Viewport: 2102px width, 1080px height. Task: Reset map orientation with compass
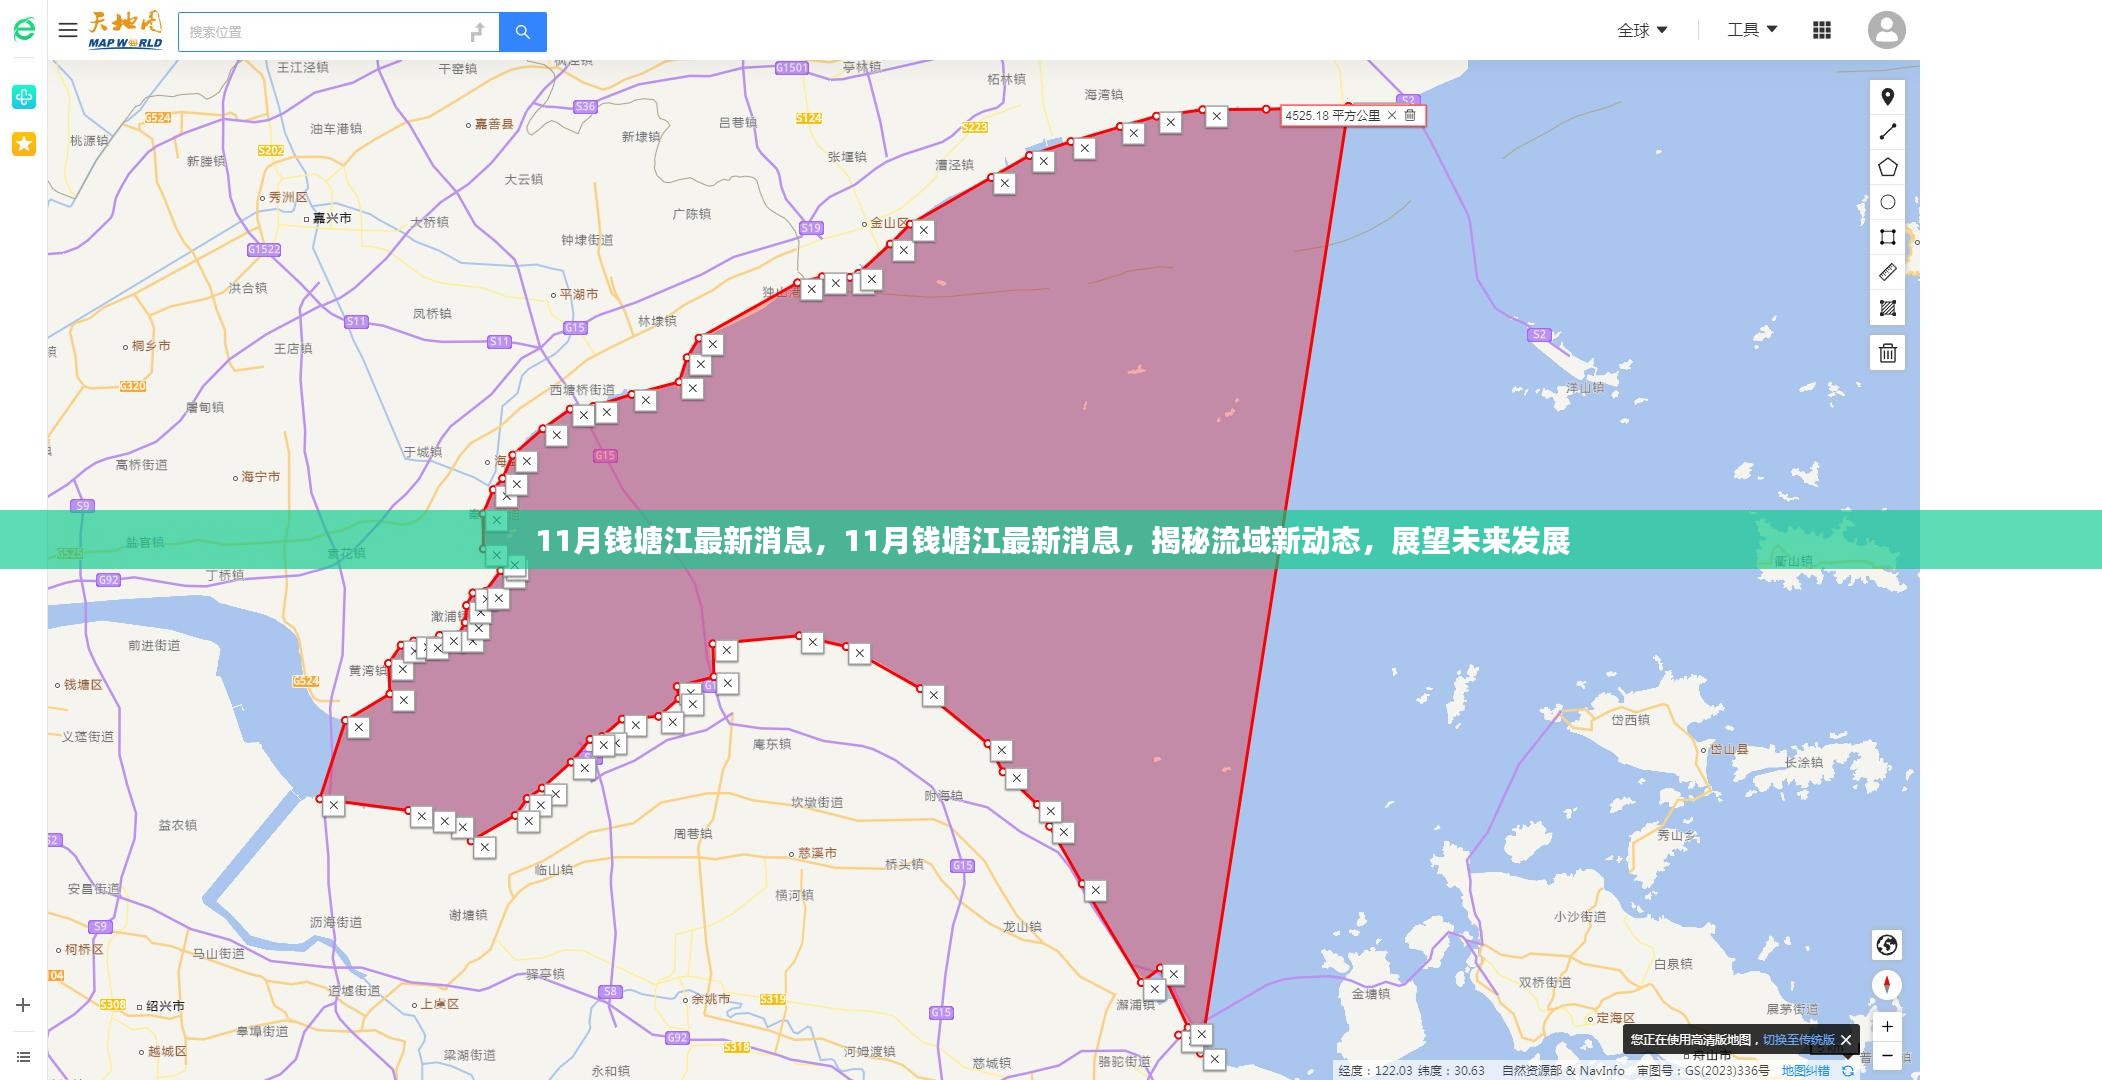tap(1887, 985)
